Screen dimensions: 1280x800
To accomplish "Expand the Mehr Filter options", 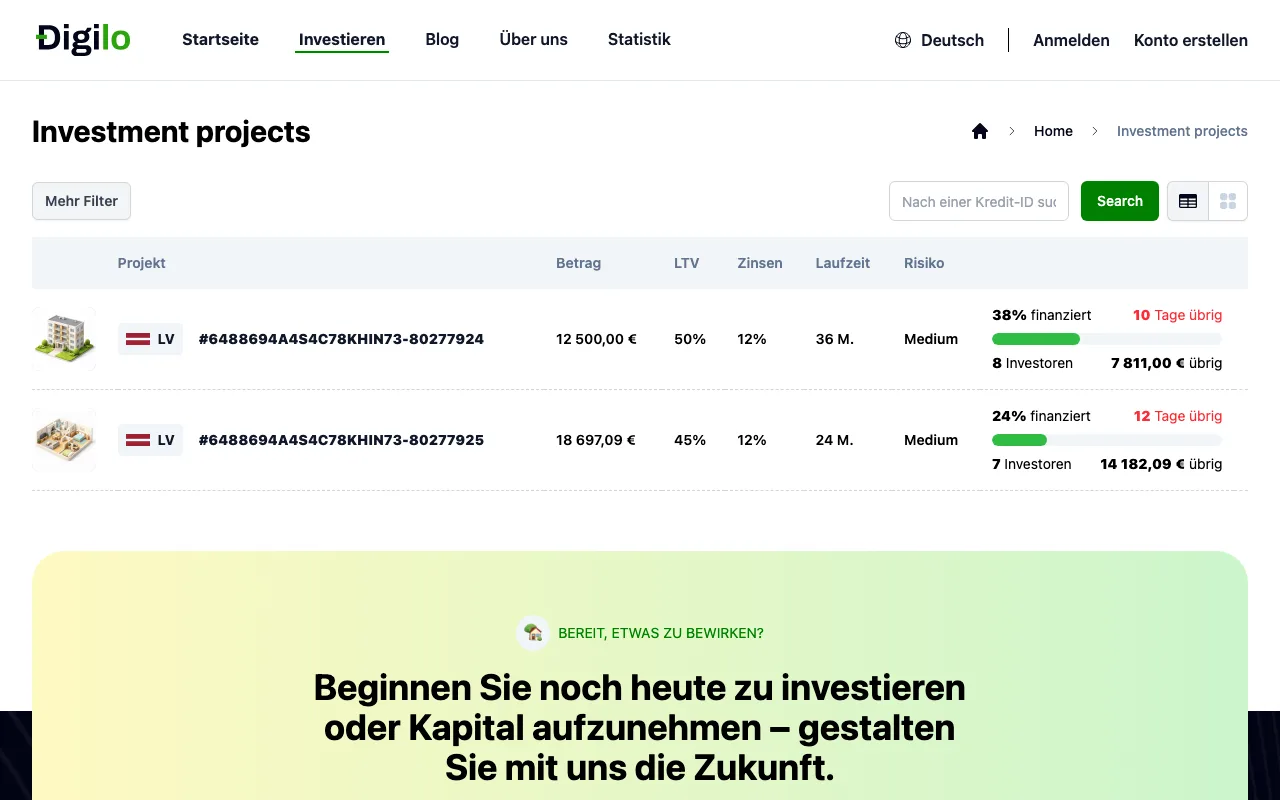I will [81, 201].
